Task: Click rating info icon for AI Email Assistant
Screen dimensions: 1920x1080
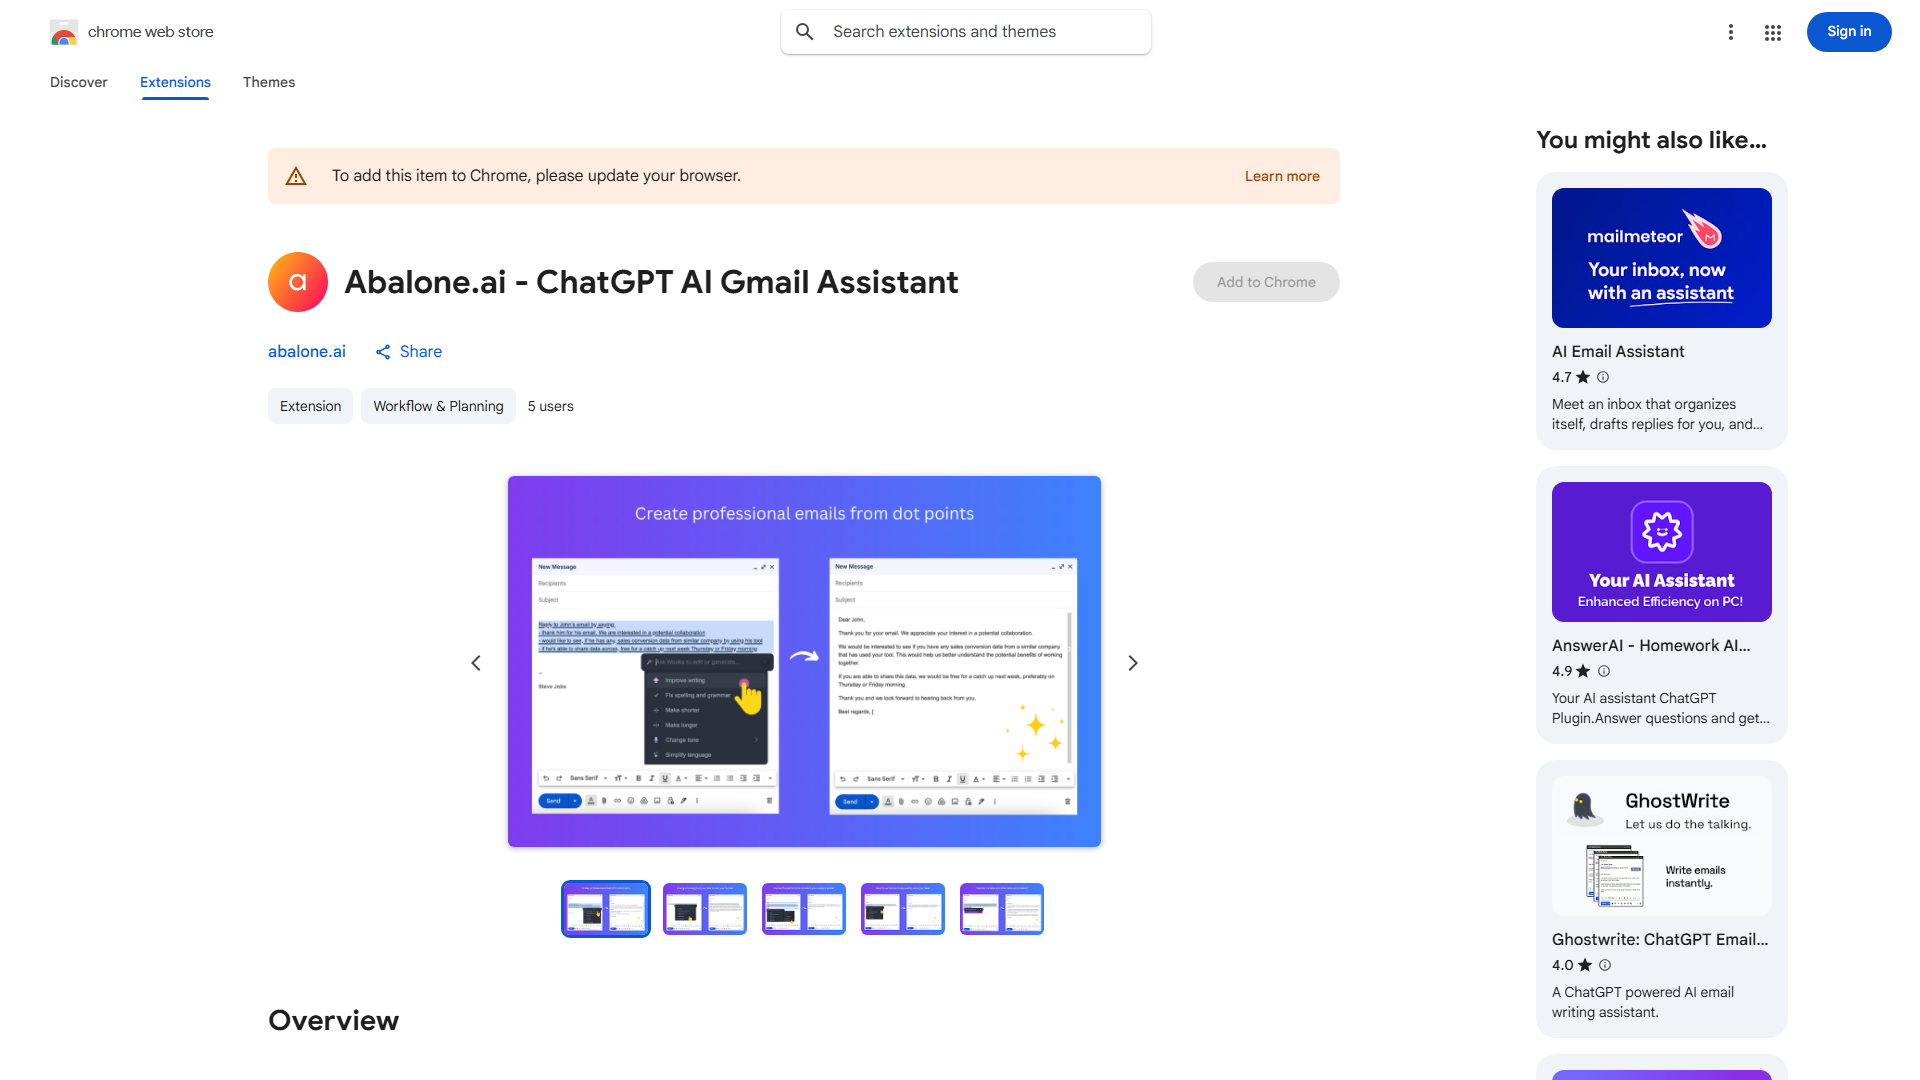Action: coord(1603,377)
